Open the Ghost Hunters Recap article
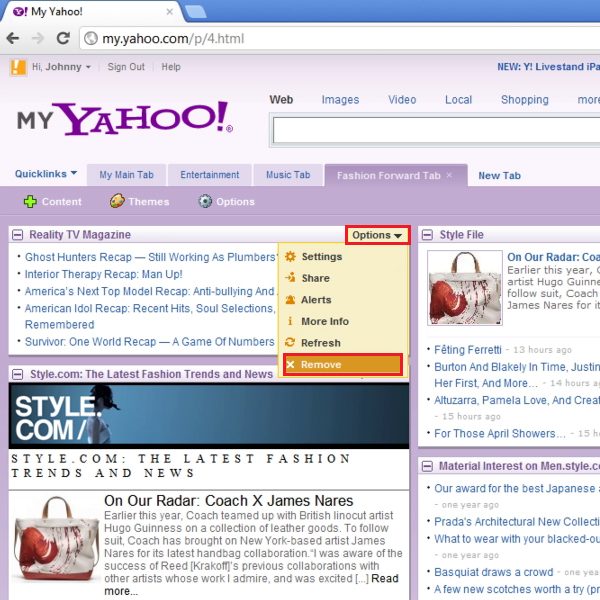600x600 pixels. click(x=150, y=257)
